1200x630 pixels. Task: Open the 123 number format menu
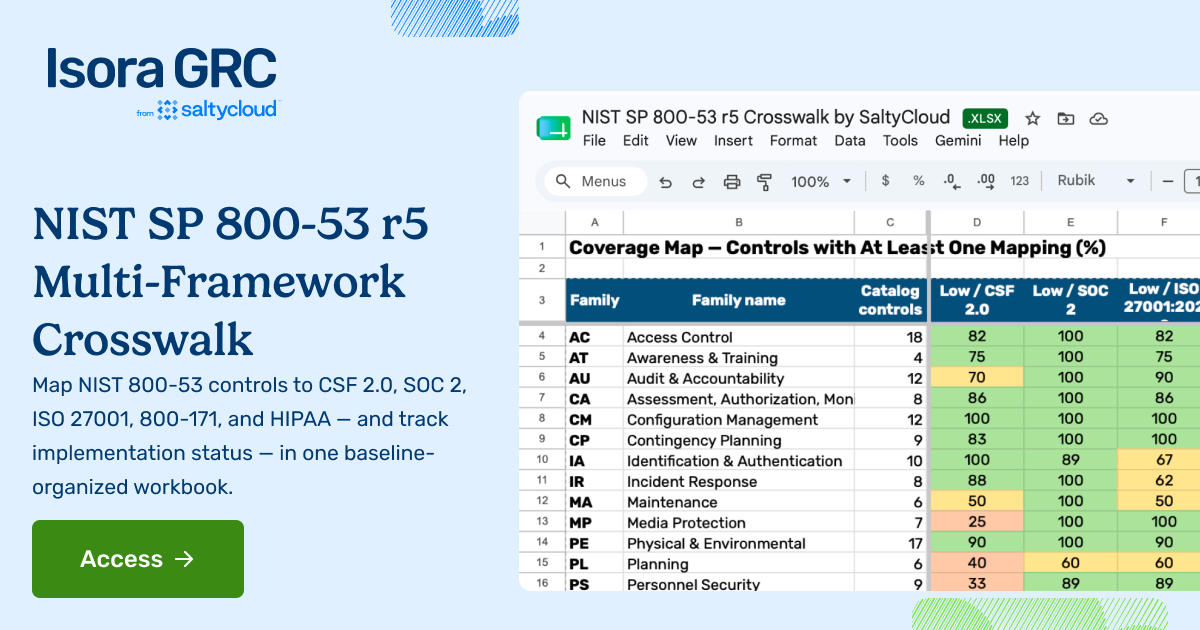[1019, 181]
